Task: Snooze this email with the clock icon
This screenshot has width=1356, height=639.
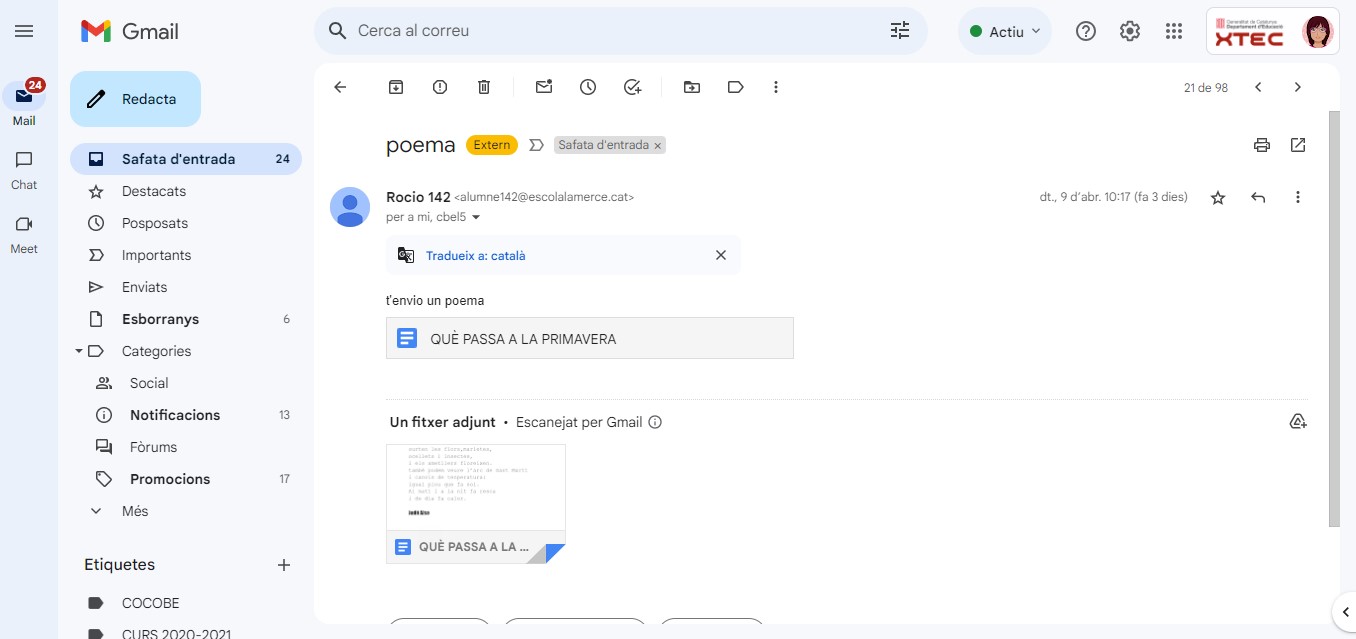Action: tap(588, 87)
